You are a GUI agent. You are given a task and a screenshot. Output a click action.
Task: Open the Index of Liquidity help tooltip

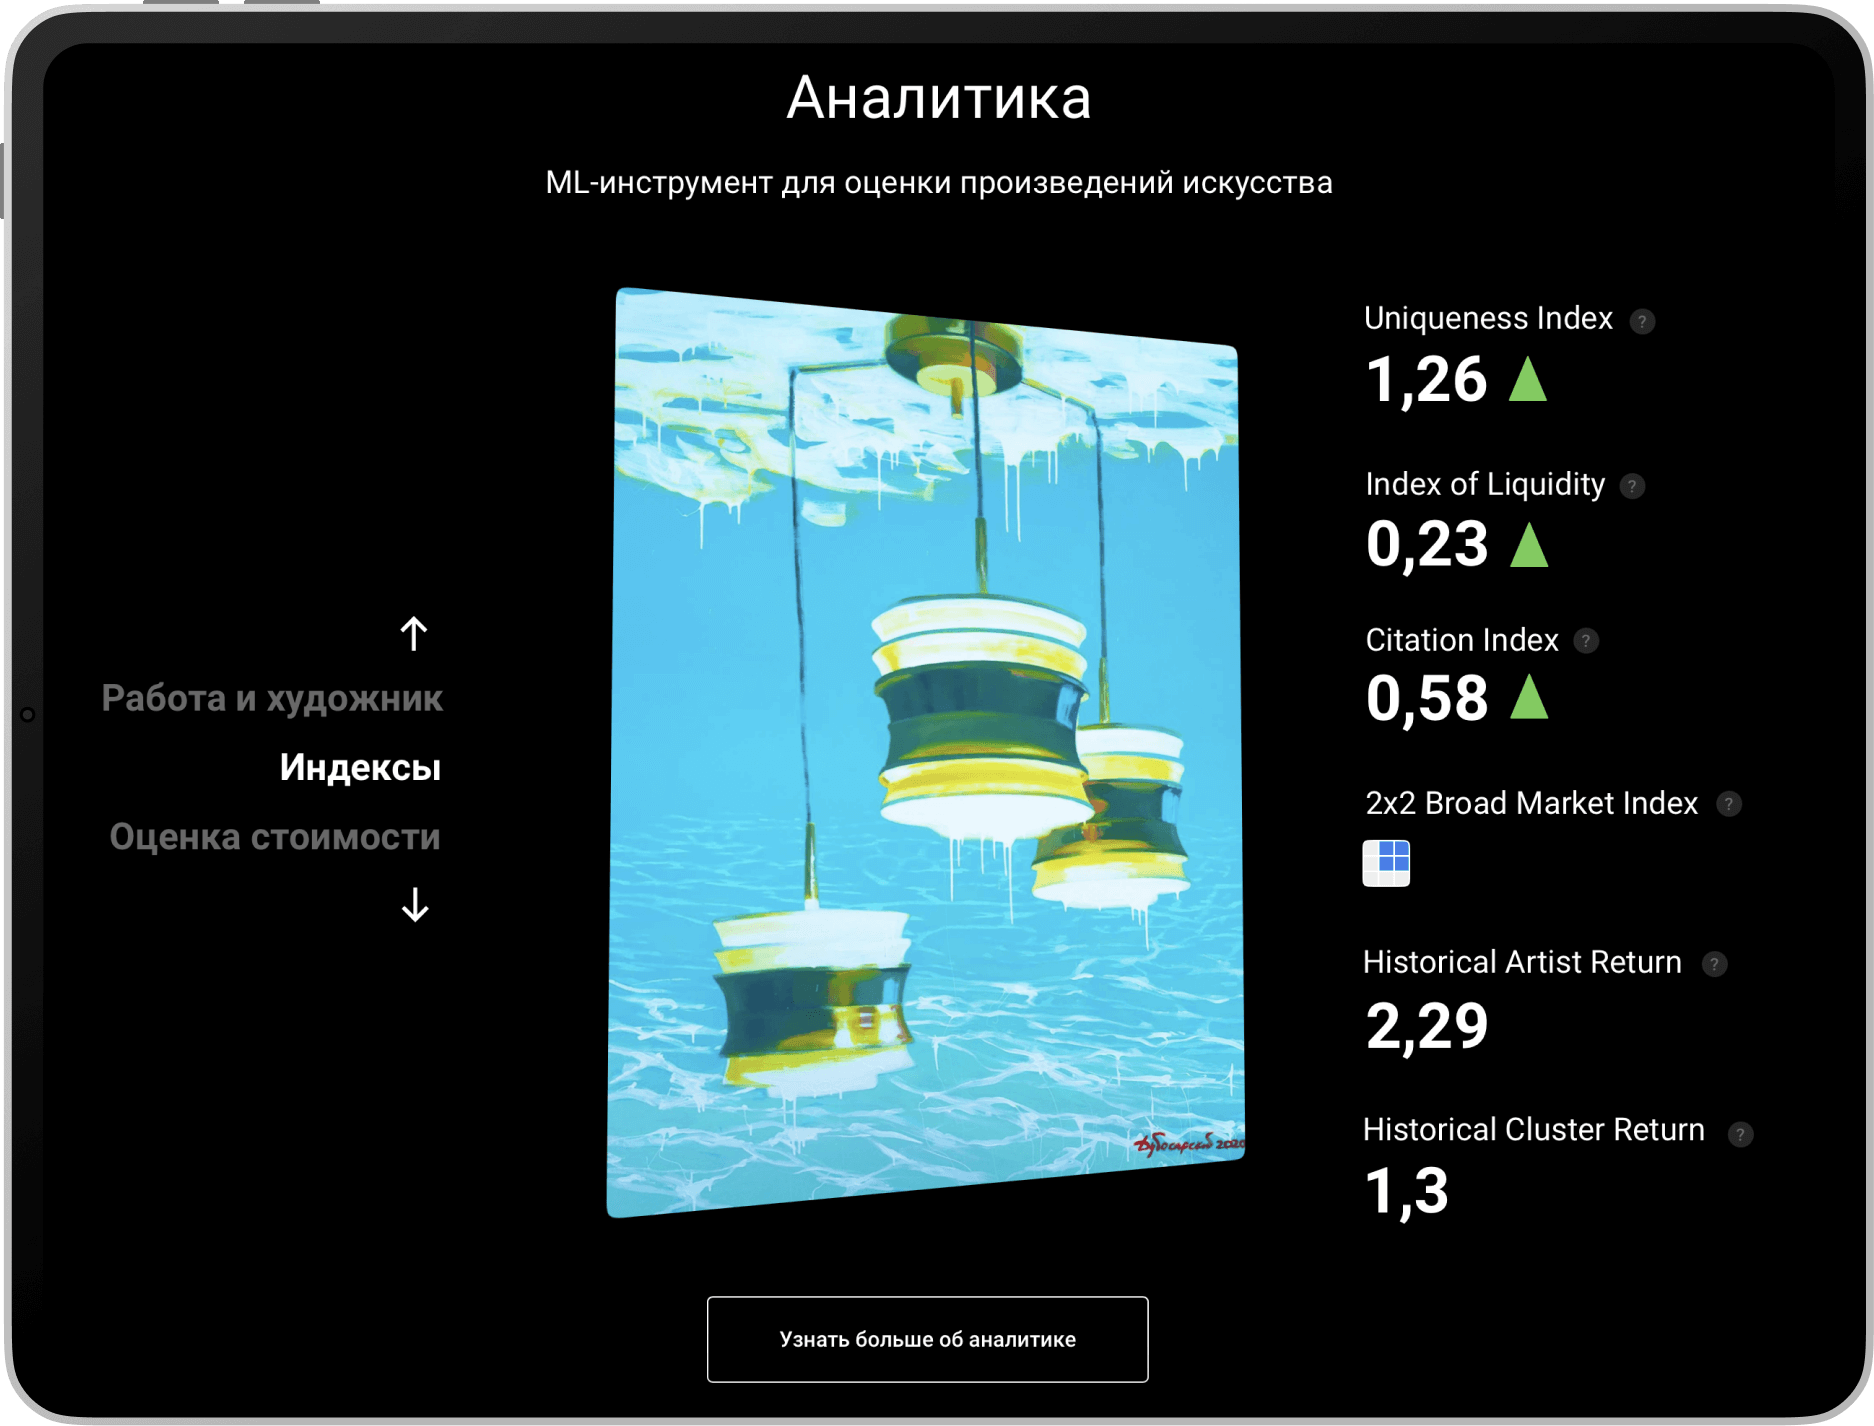(1632, 486)
